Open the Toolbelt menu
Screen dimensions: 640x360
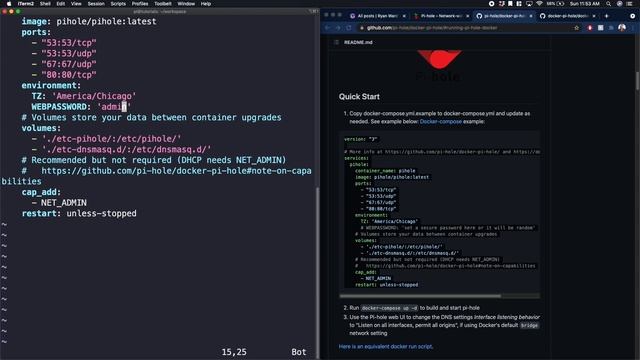coord(163,4)
